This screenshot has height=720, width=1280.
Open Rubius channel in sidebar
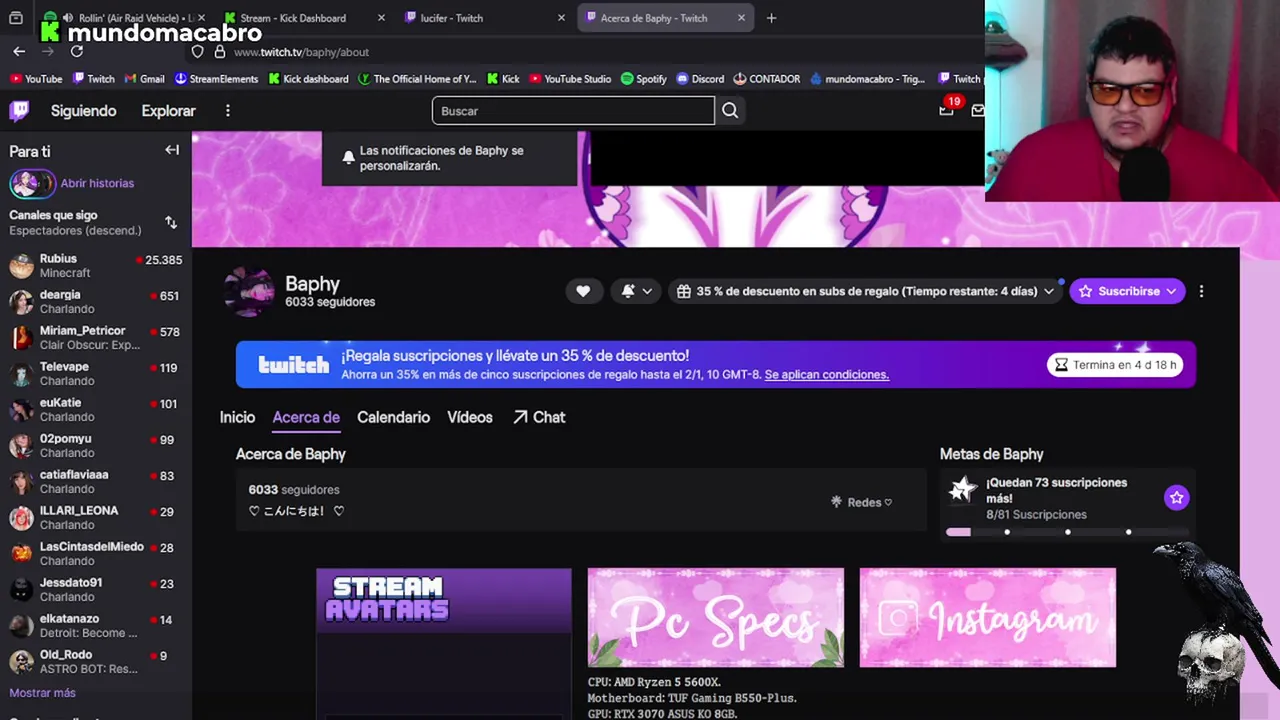[96, 265]
